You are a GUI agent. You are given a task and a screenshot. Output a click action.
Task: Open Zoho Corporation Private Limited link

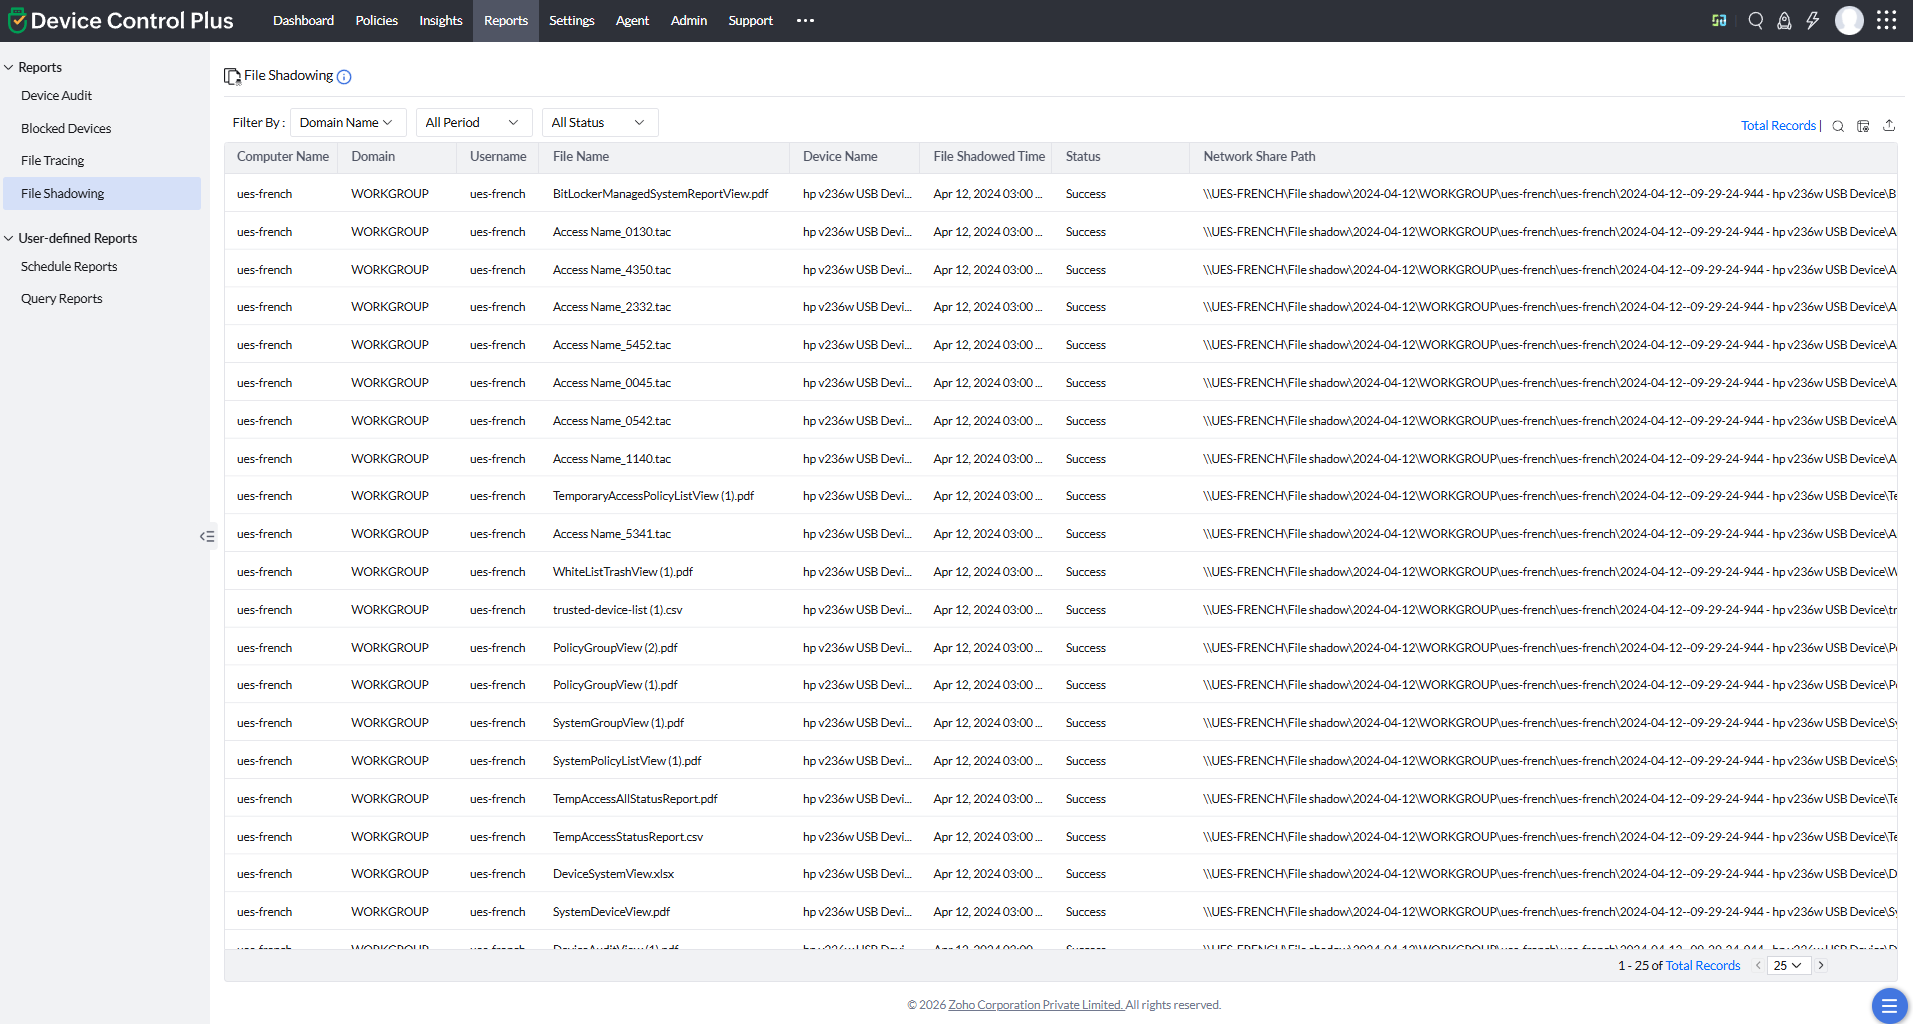1036,1005
